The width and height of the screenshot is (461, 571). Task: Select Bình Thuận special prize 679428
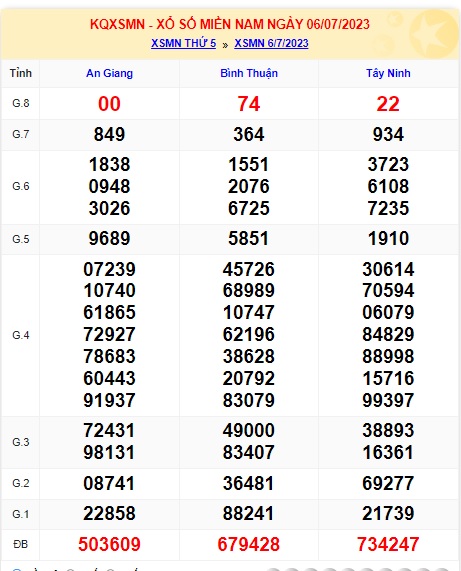coord(249,544)
